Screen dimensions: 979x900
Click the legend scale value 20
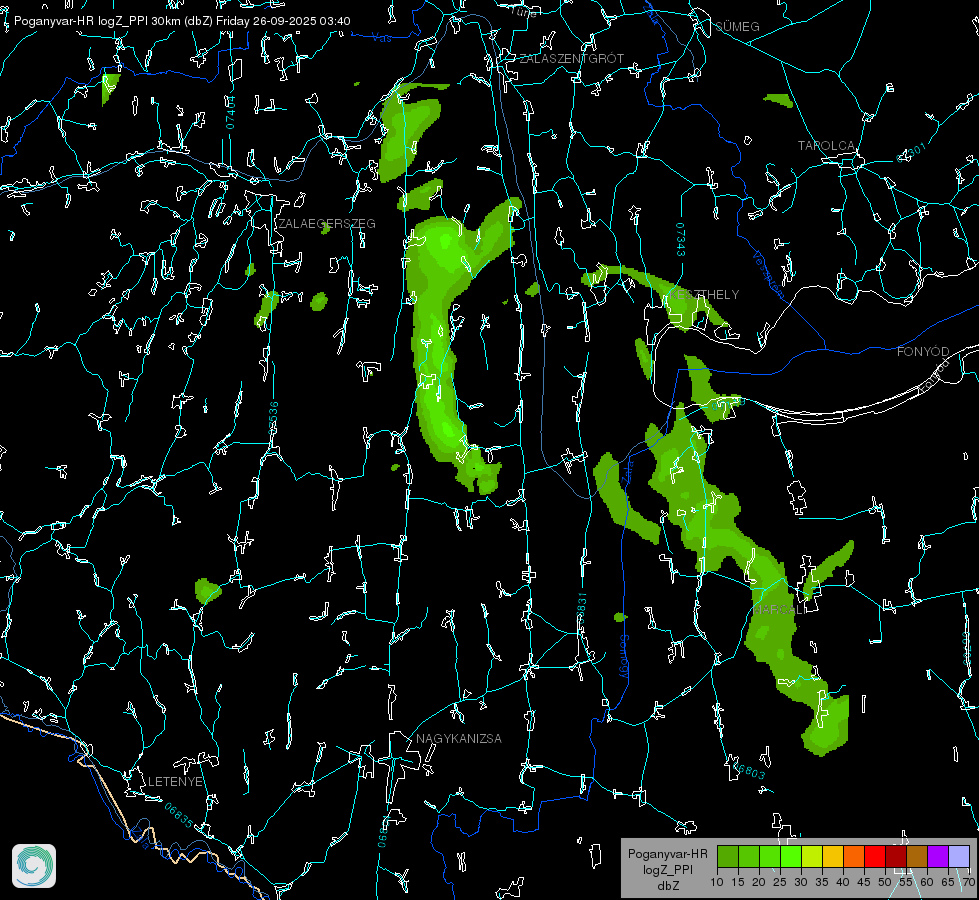(x=759, y=882)
